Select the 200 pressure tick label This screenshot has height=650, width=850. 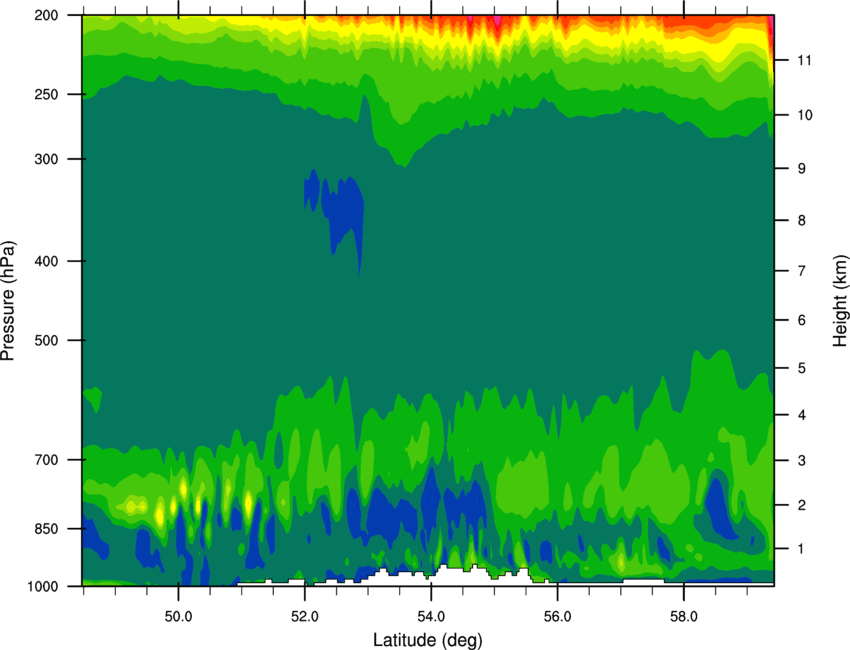click(46, 15)
